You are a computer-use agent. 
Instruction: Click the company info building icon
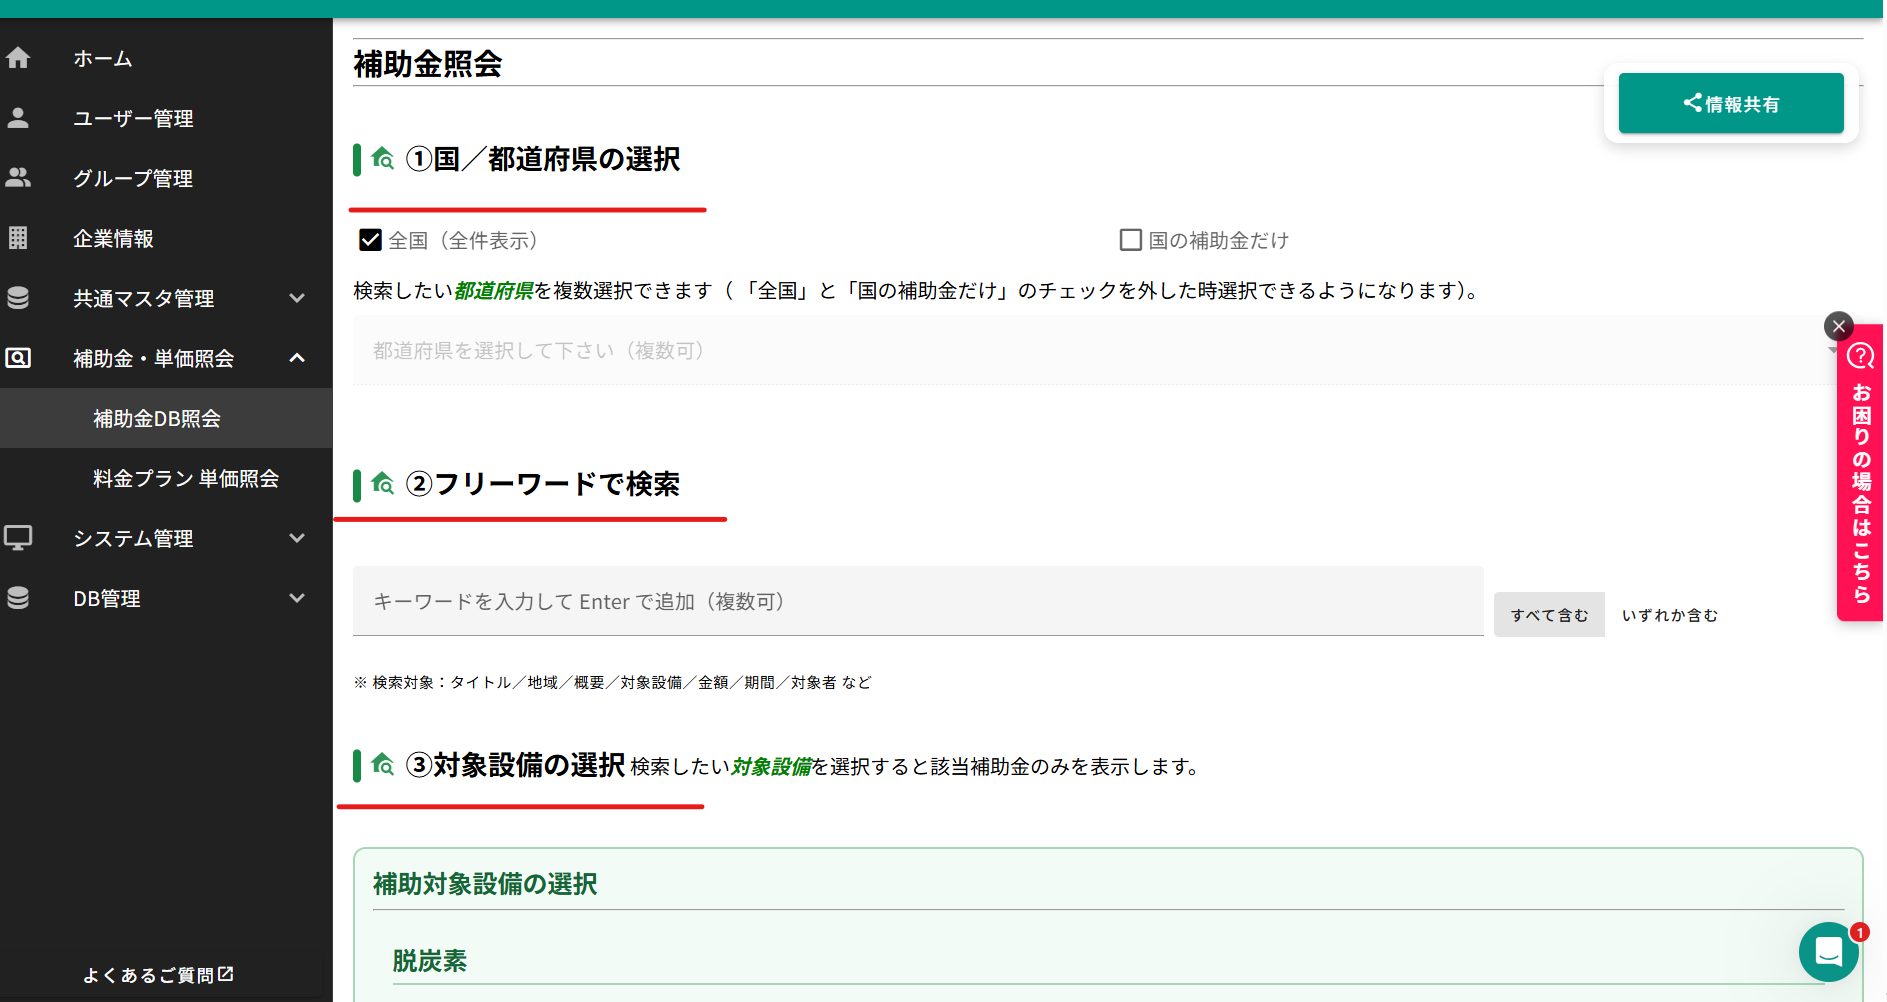18,238
